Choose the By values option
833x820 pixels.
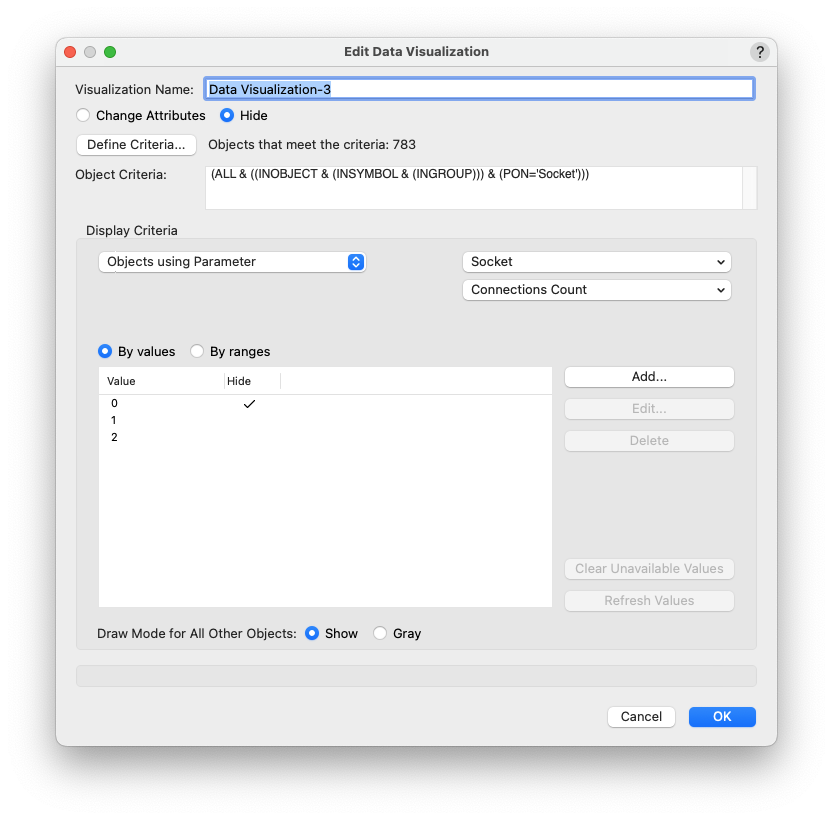(x=105, y=352)
